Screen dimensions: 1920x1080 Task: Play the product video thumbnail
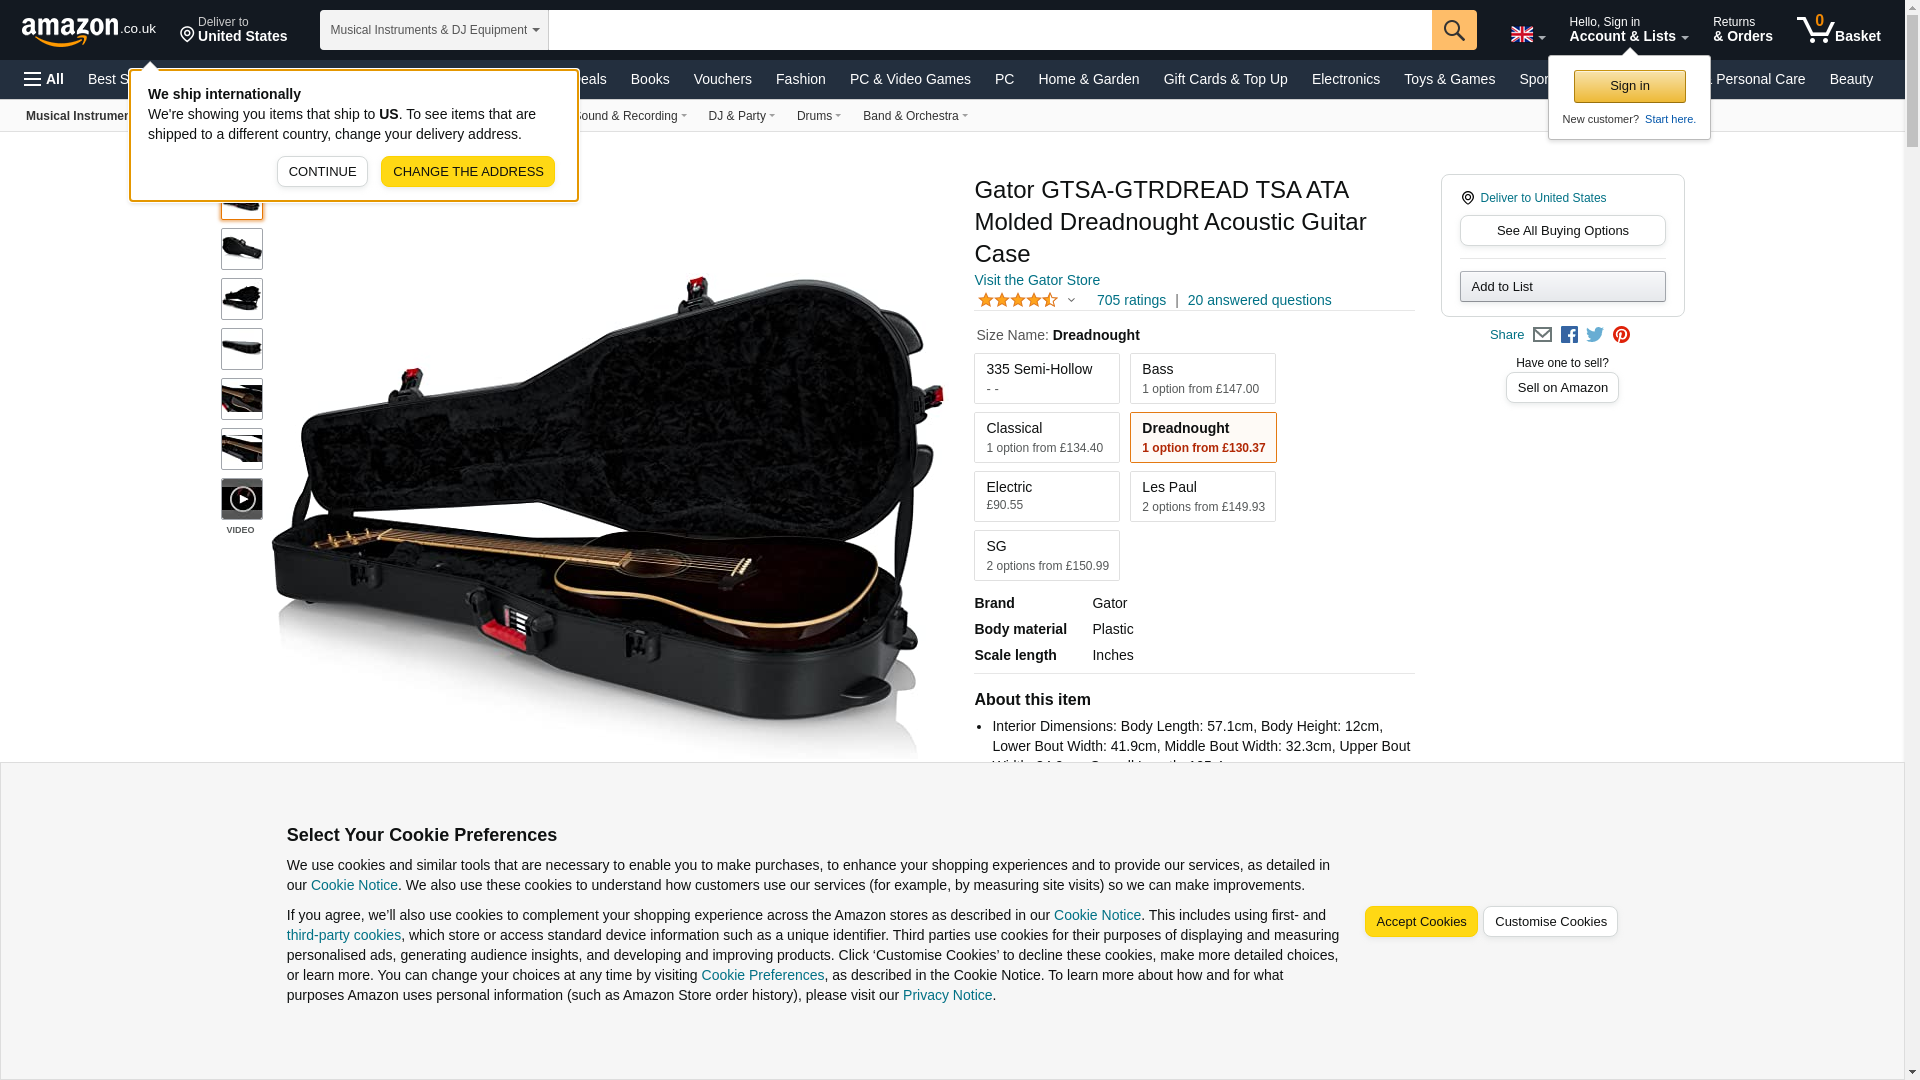click(x=242, y=499)
